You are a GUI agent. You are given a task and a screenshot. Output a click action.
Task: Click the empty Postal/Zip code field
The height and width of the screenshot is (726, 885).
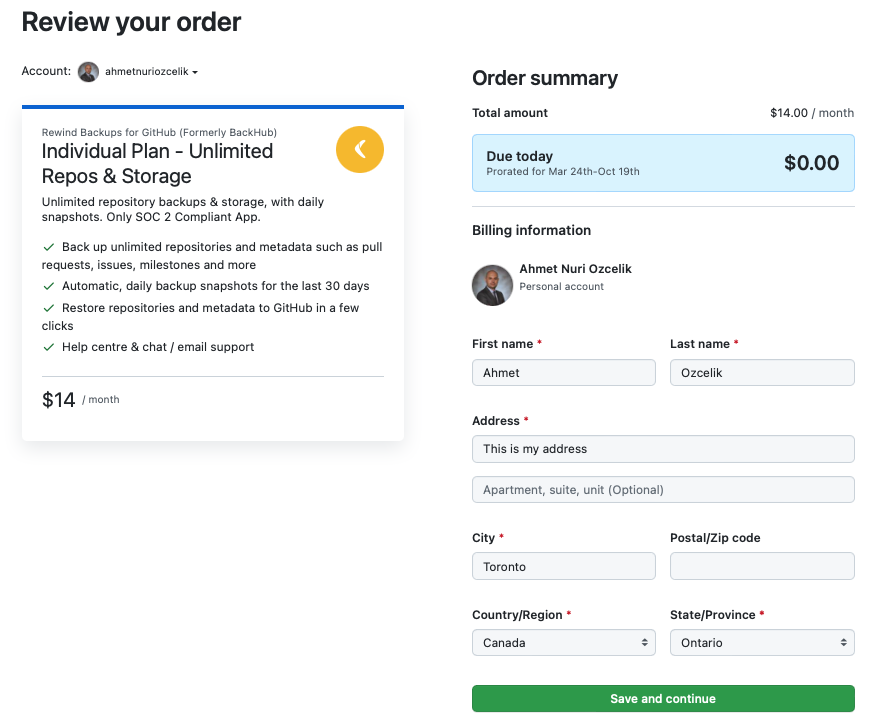pyautogui.click(x=762, y=566)
